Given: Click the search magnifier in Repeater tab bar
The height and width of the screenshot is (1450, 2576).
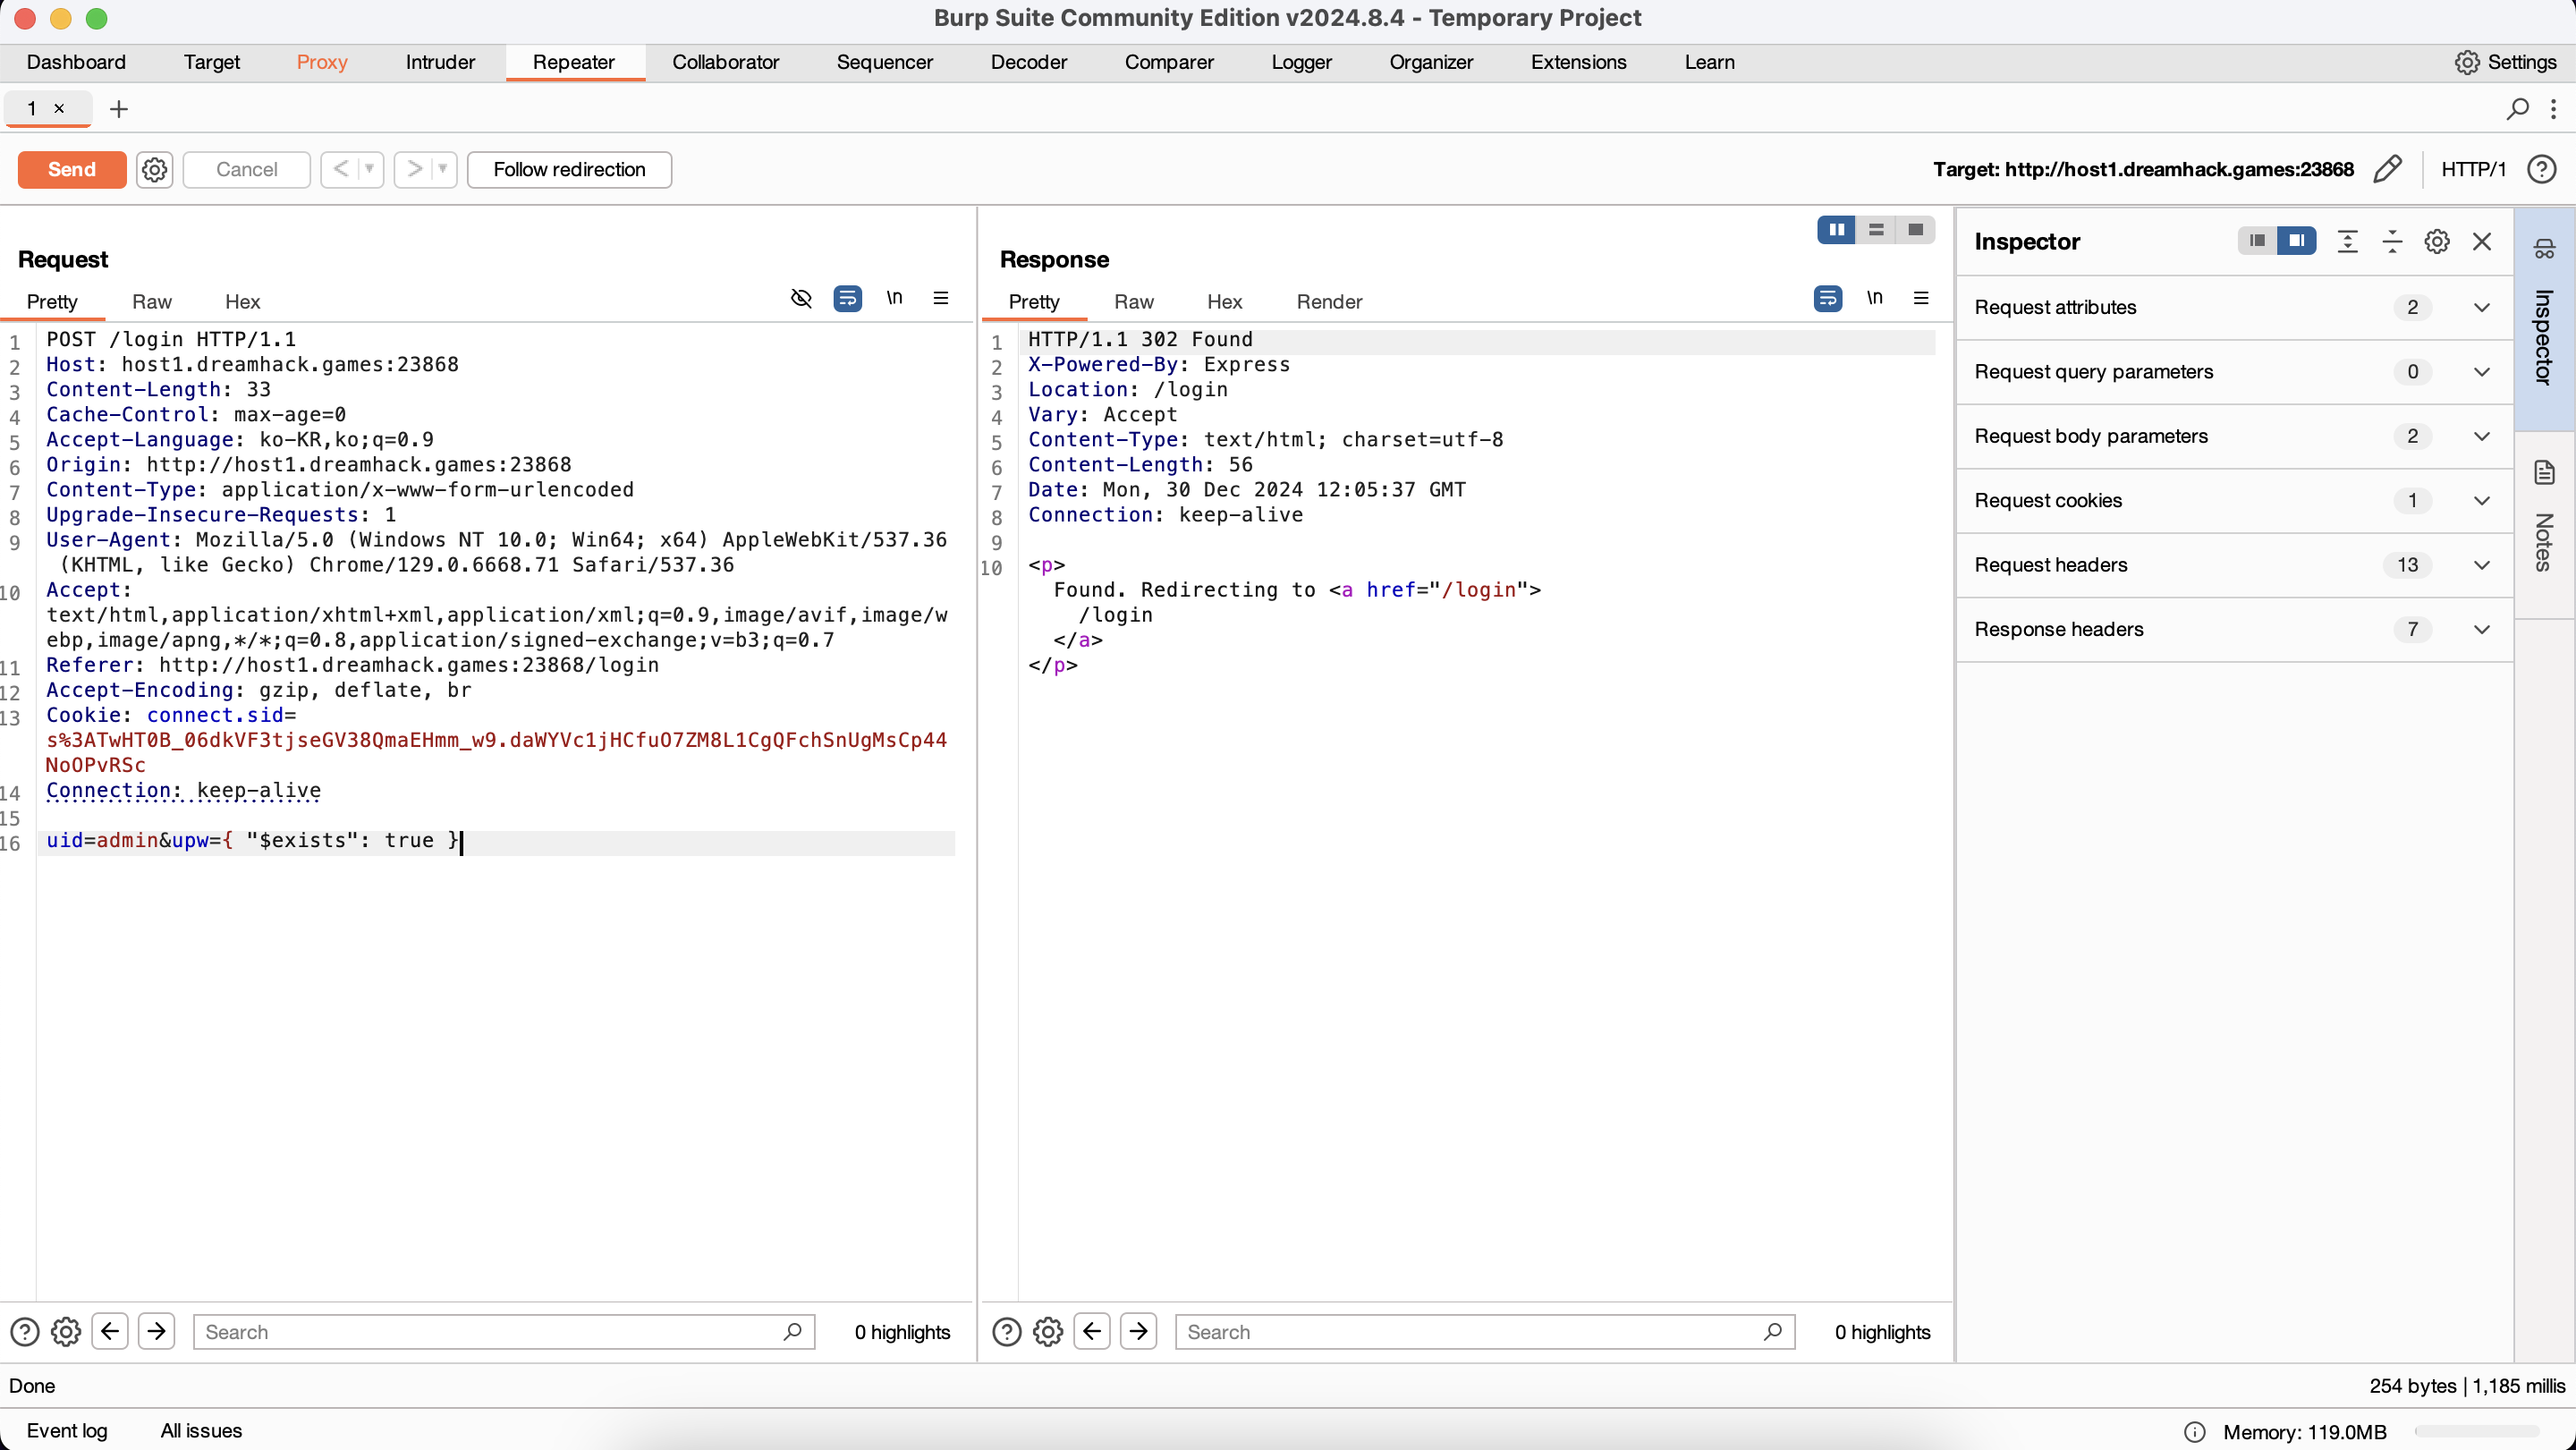Looking at the screenshot, I should coord(2517,109).
